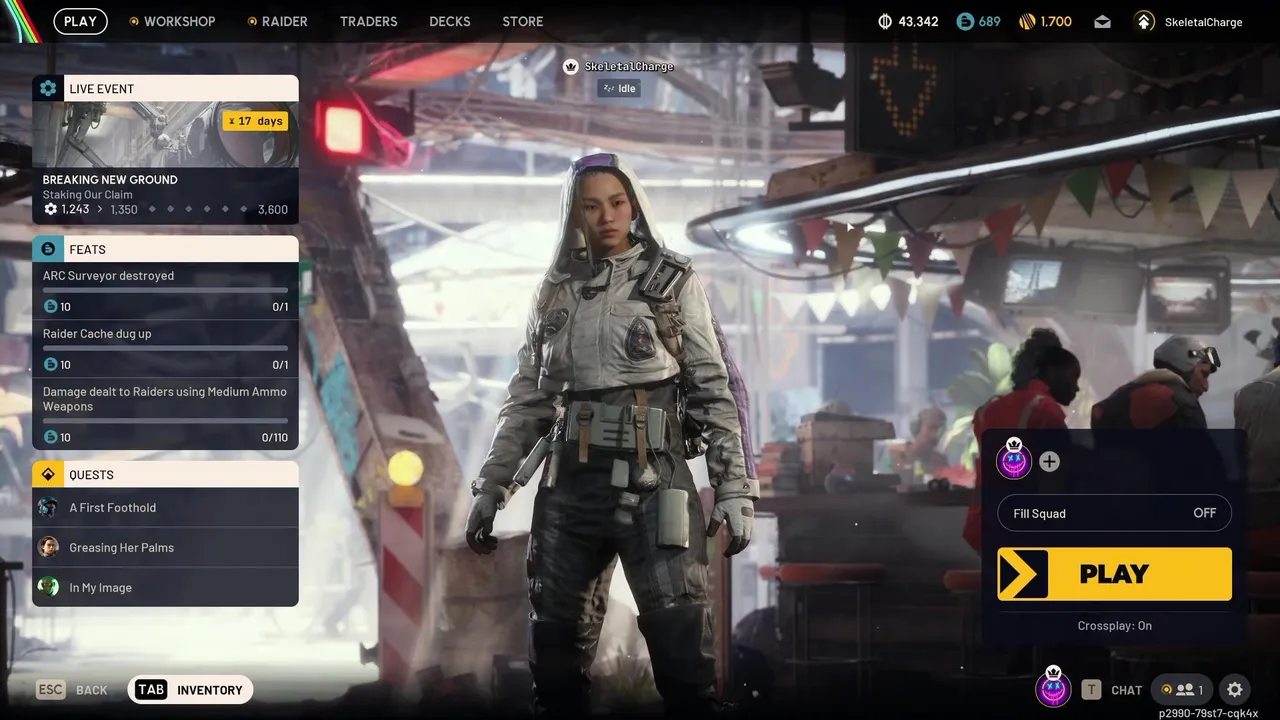
Task: Click the Feats header icon
Action: point(48,249)
